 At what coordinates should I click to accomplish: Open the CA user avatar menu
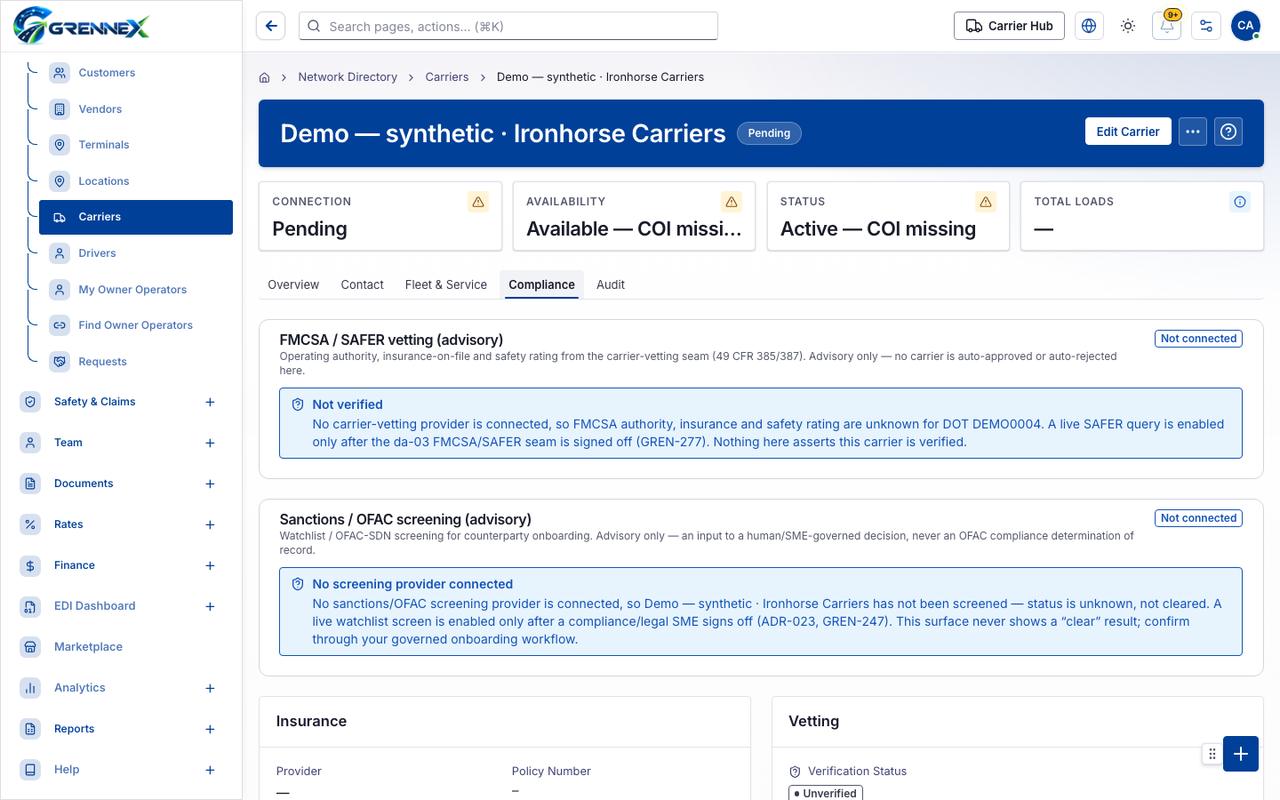tap(1245, 26)
